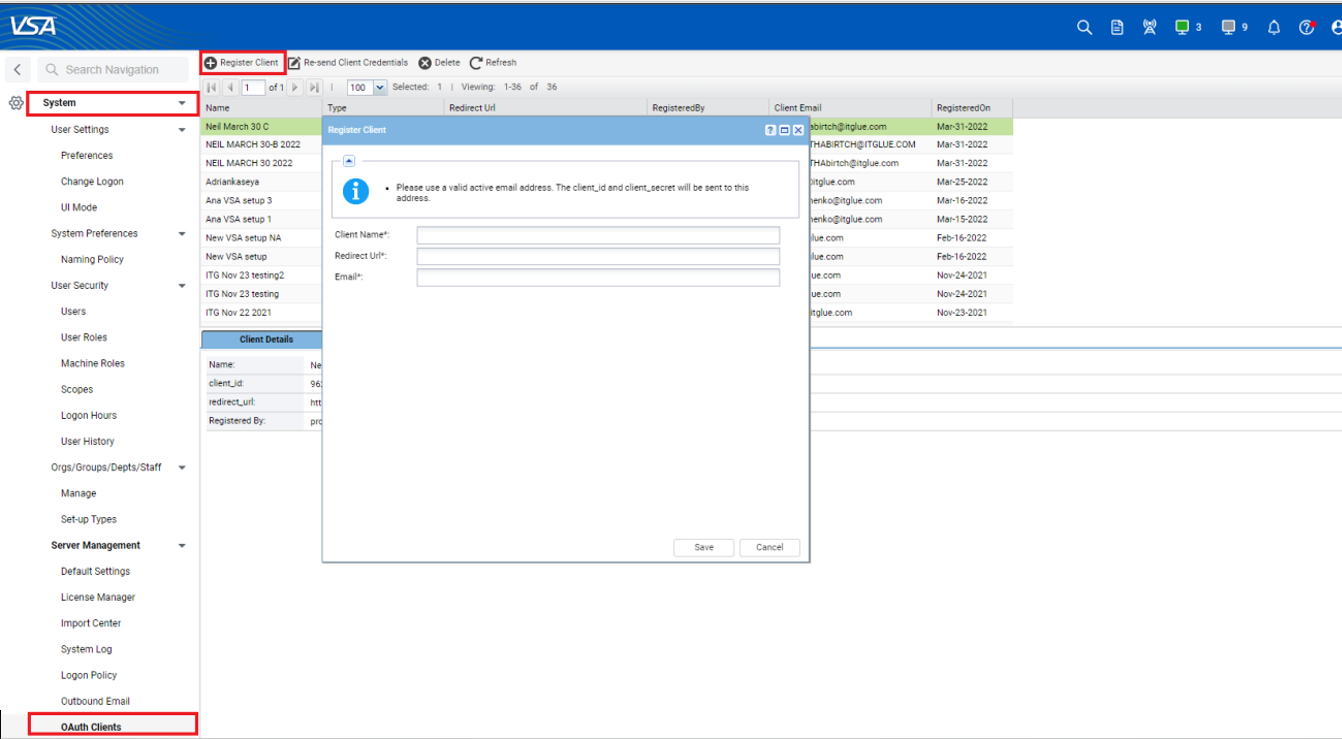The image size is (1342, 739).
Task: Click Re-send Client Credentials
Action: [348, 62]
